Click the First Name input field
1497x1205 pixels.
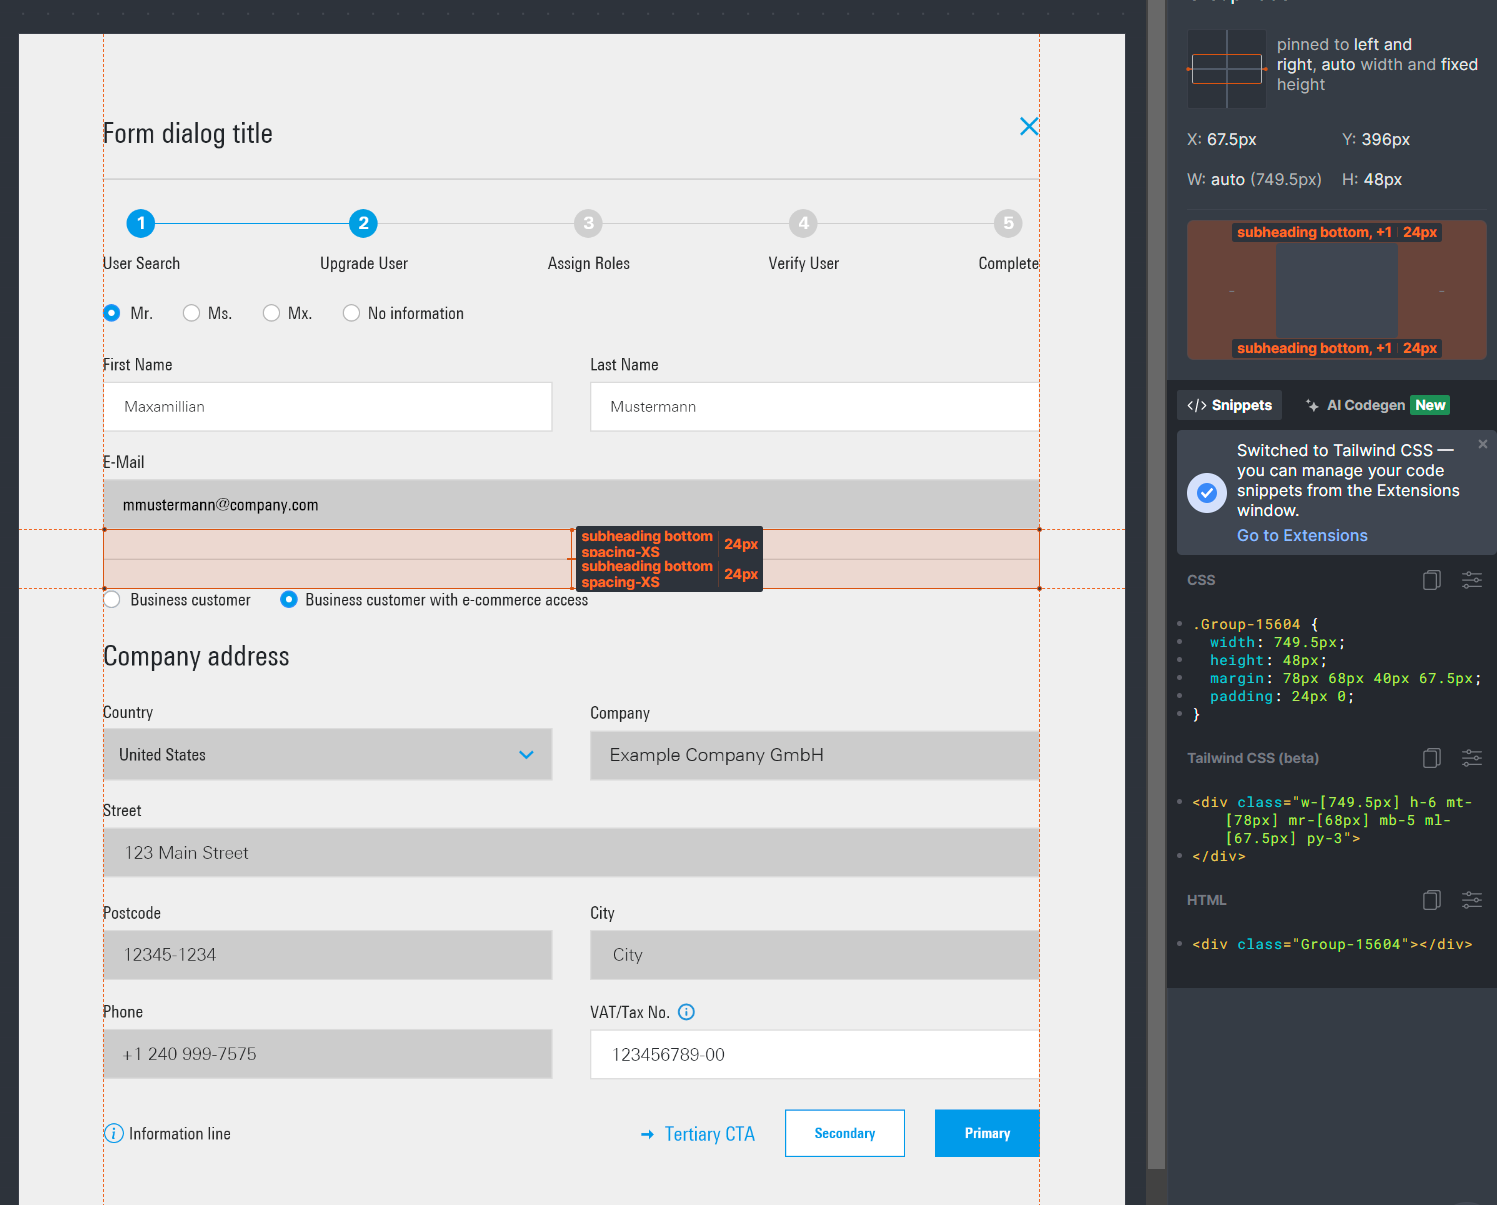pyautogui.click(x=328, y=407)
